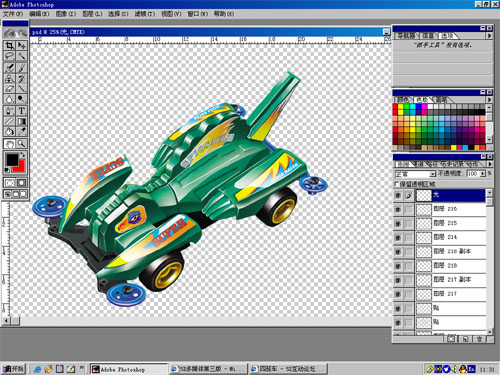
Task: Enable the 保留透明区域 checkbox
Action: (x=396, y=184)
